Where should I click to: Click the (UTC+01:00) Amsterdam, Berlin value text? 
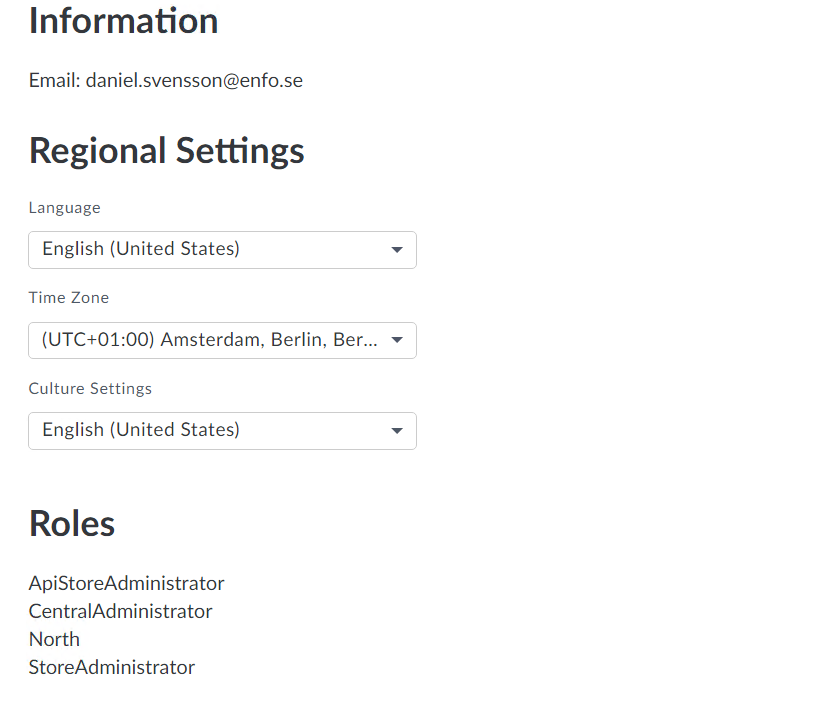click(209, 340)
